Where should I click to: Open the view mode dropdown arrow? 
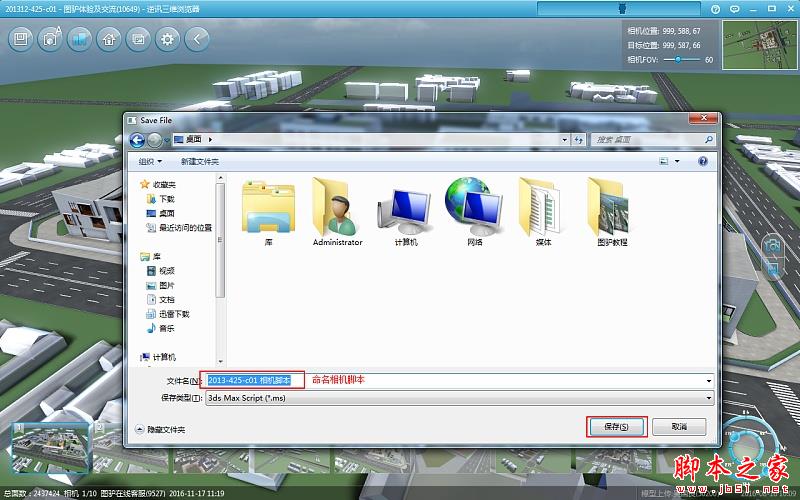[x=677, y=161]
